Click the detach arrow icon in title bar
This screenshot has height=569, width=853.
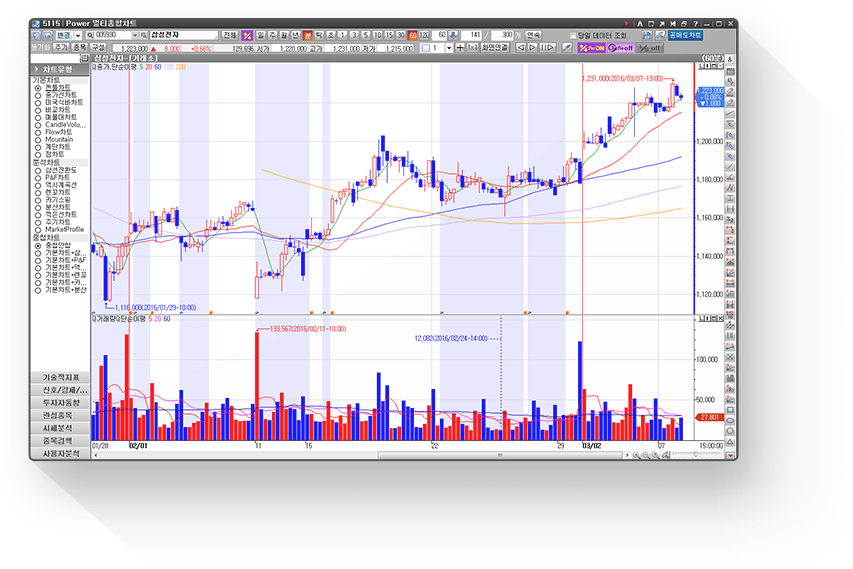coord(662,24)
